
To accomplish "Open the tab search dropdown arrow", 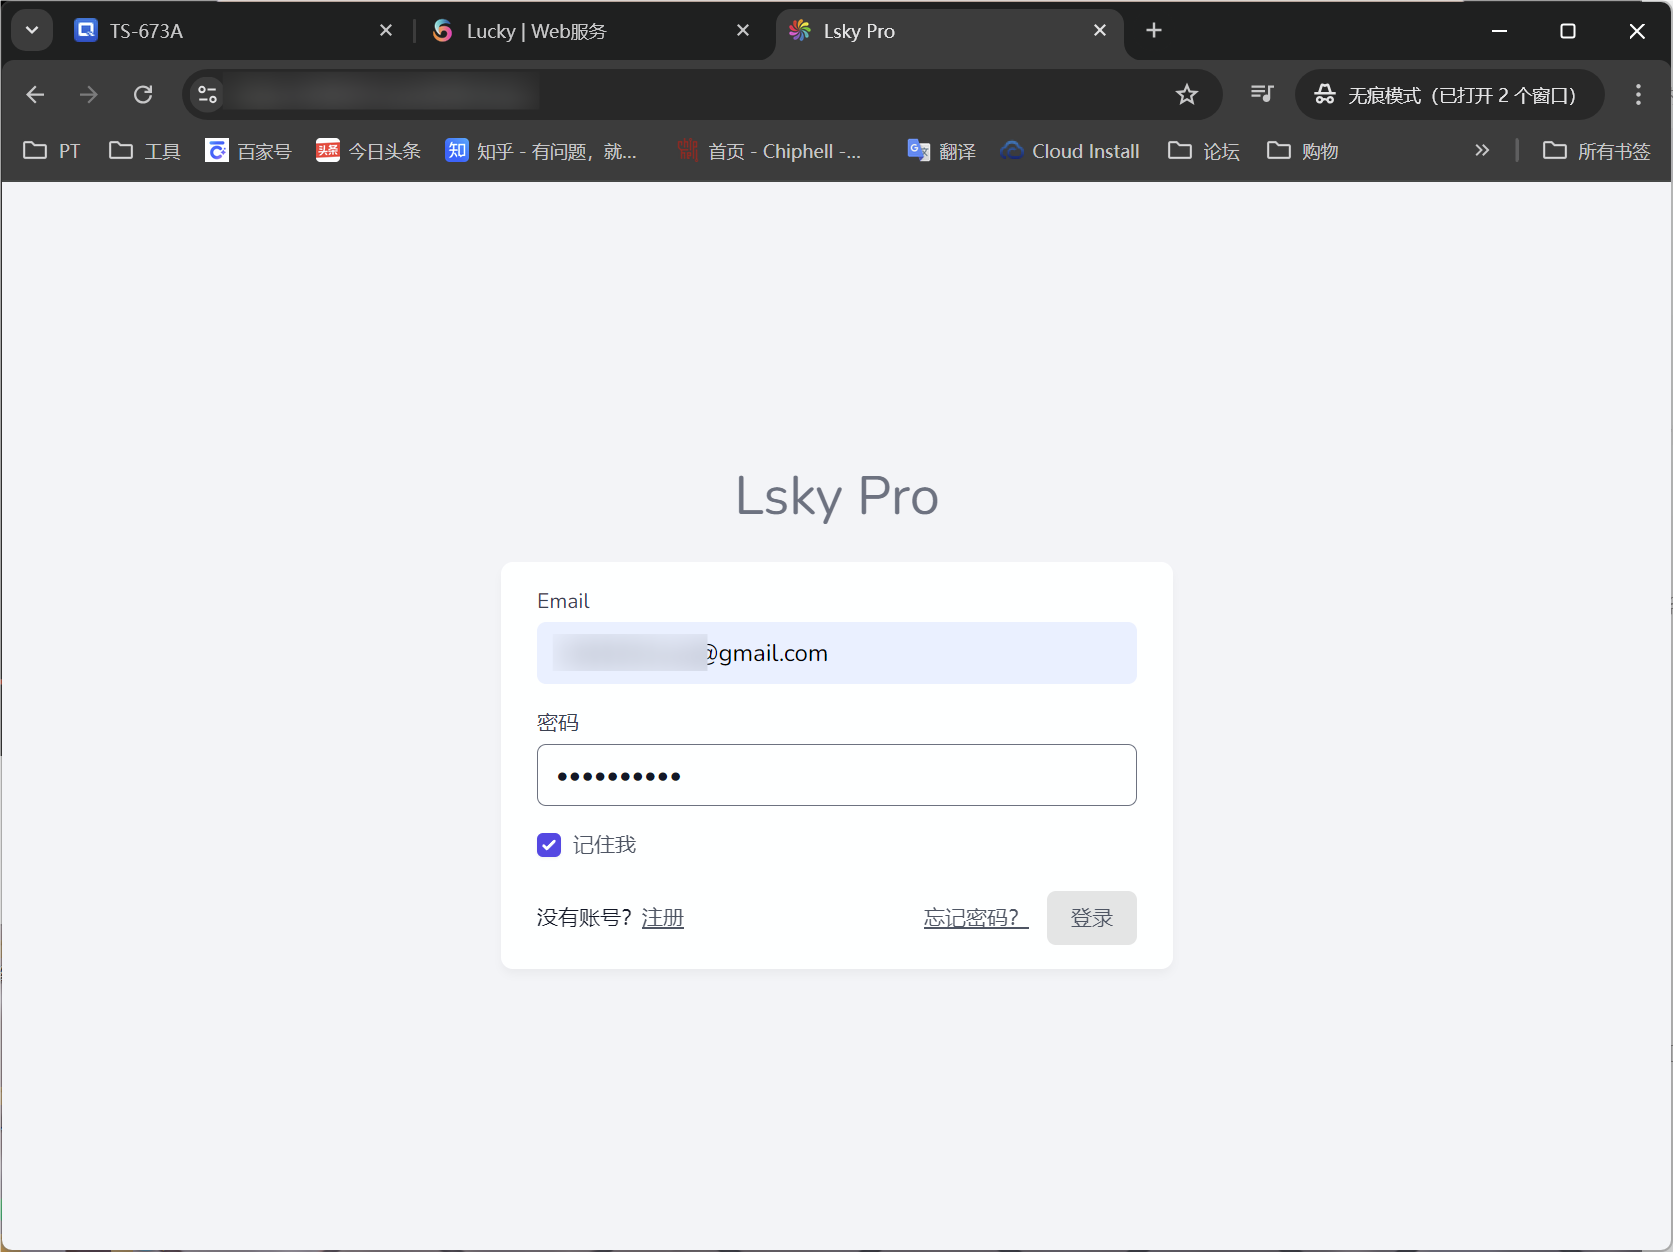I will (x=32, y=30).
